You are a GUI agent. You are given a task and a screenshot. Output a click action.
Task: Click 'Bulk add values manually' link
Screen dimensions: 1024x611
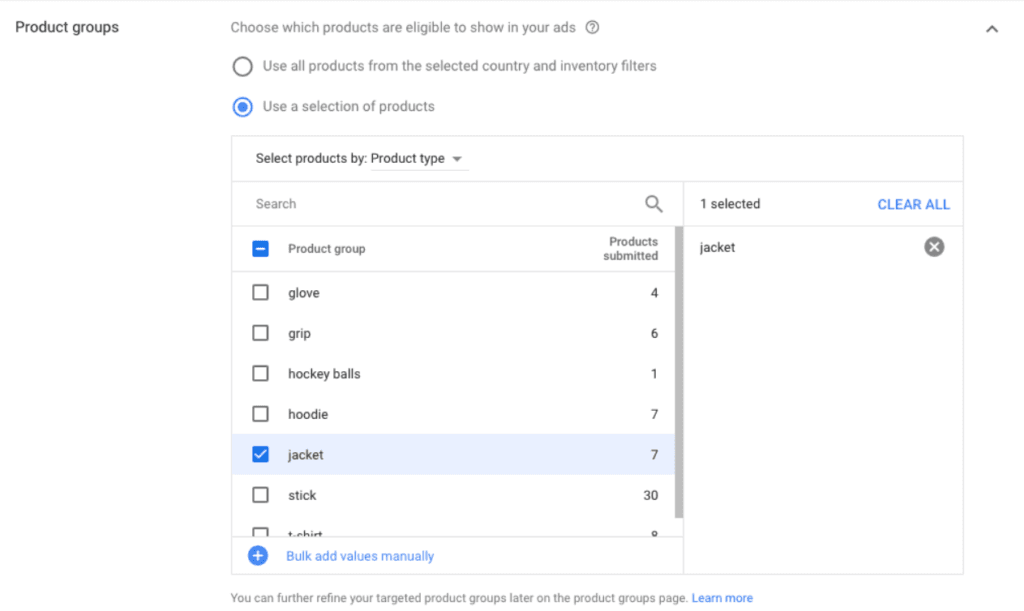click(x=360, y=556)
